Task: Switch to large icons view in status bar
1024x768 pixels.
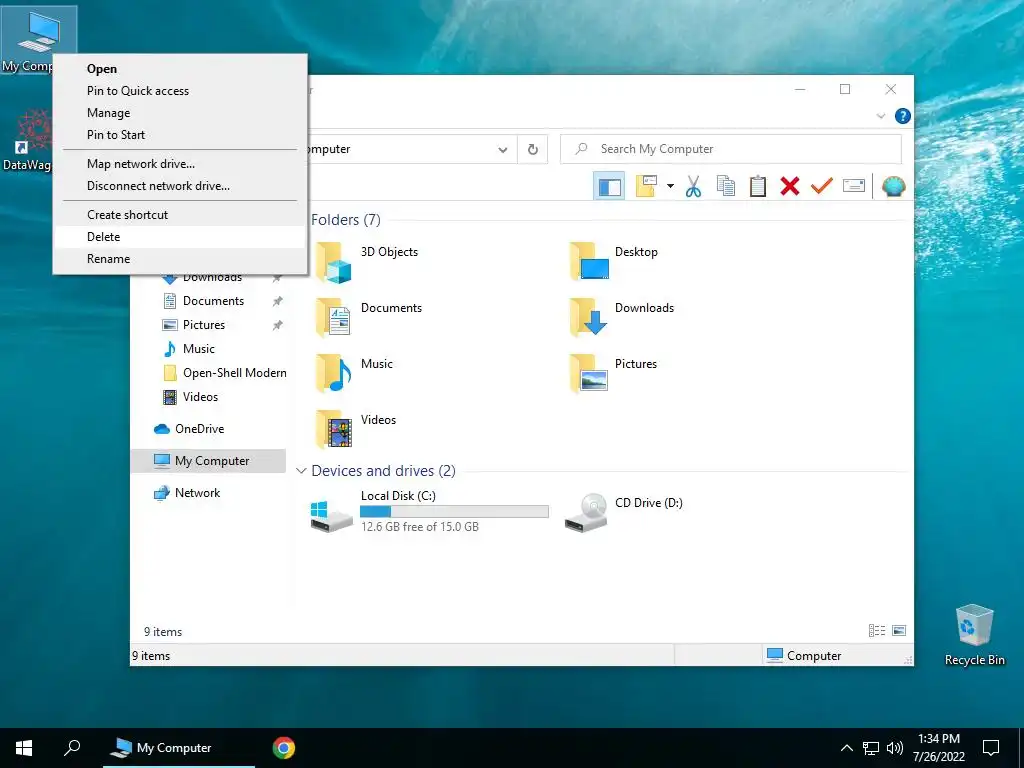Action: point(899,631)
